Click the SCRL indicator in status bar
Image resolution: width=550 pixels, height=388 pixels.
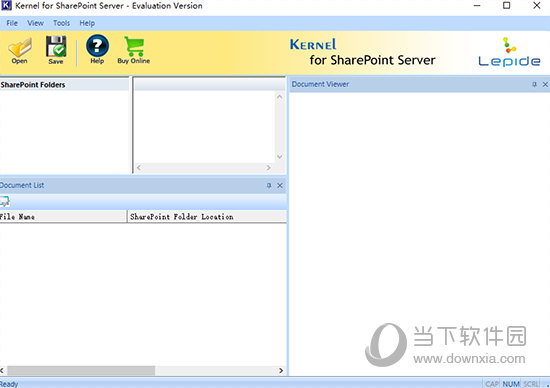(531, 384)
